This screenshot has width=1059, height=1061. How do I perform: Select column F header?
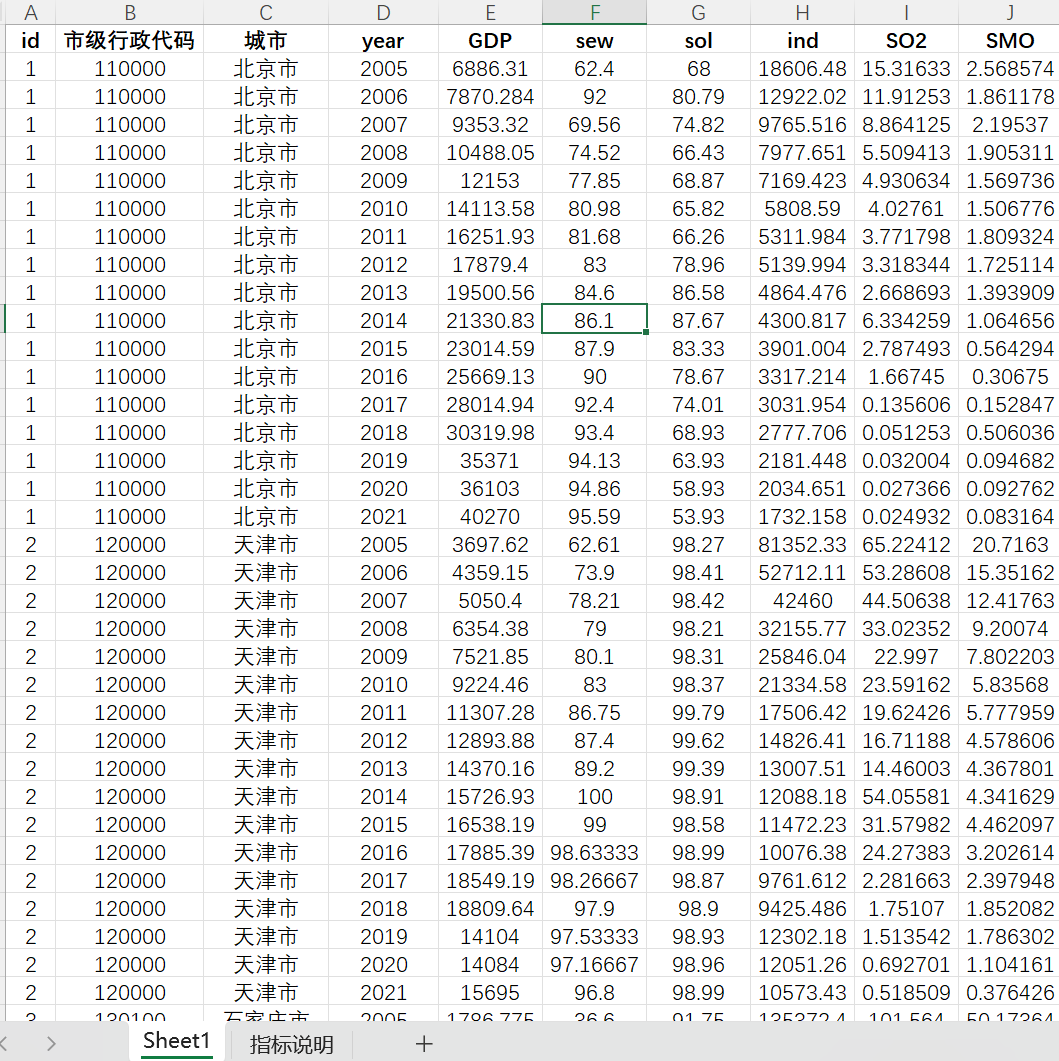[x=595, y=12]
